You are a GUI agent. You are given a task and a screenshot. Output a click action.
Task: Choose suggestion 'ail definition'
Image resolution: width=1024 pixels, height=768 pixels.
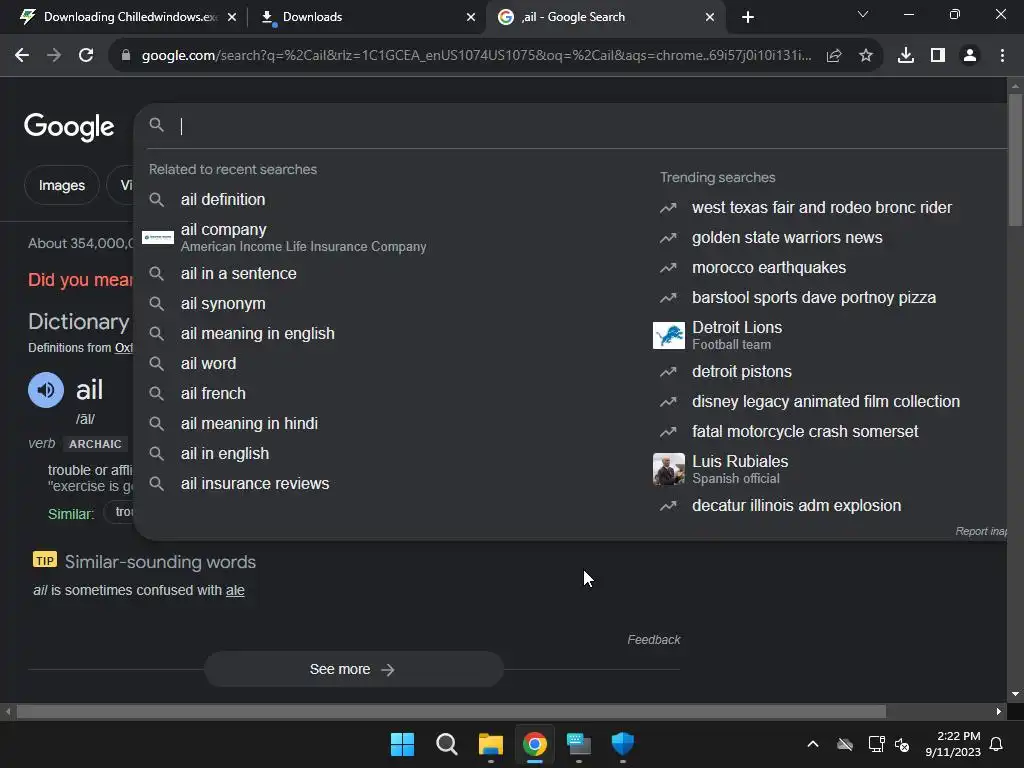(x=223, y=199)
